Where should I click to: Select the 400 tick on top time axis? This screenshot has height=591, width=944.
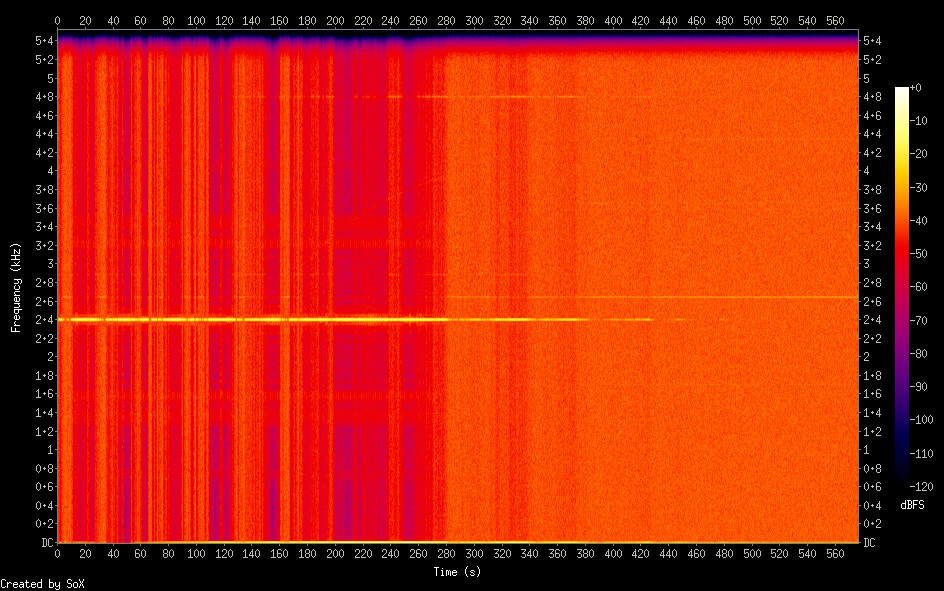613,20
